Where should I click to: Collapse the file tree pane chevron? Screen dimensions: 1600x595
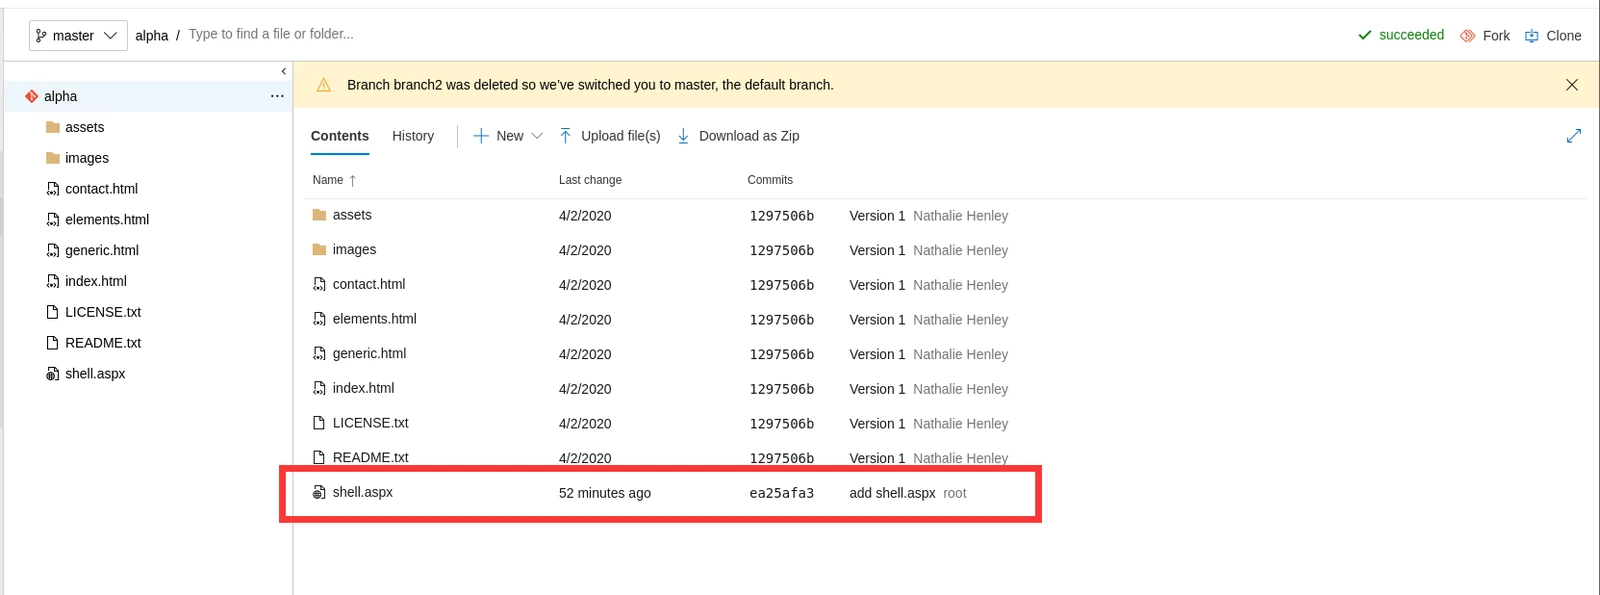click(x=284, y=71)
